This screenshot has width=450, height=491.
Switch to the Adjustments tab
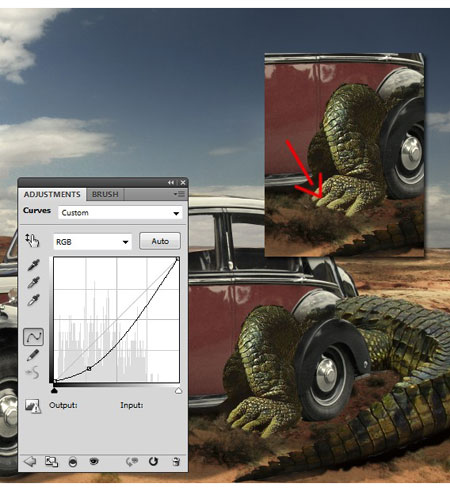52,194
